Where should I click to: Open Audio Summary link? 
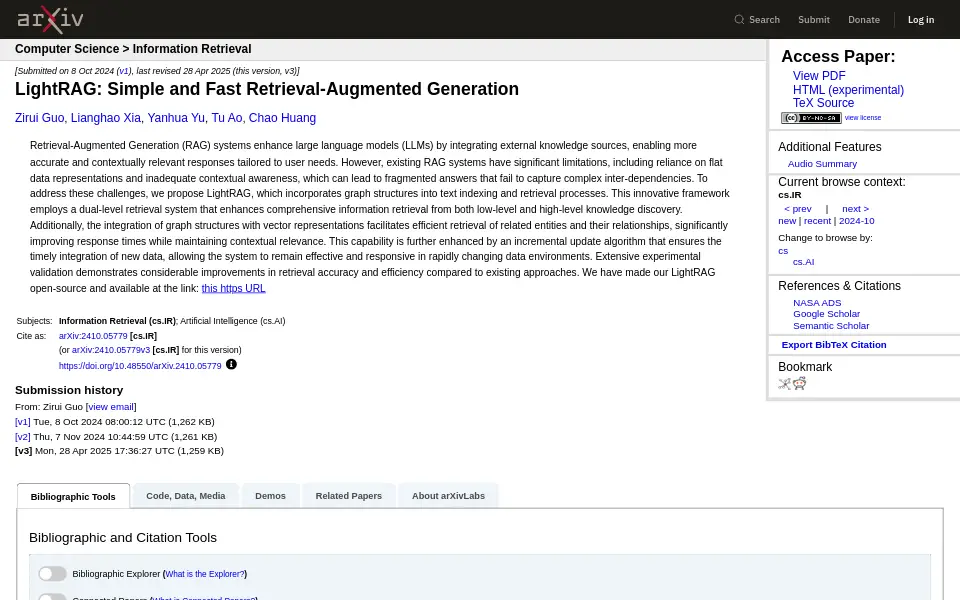822,164
